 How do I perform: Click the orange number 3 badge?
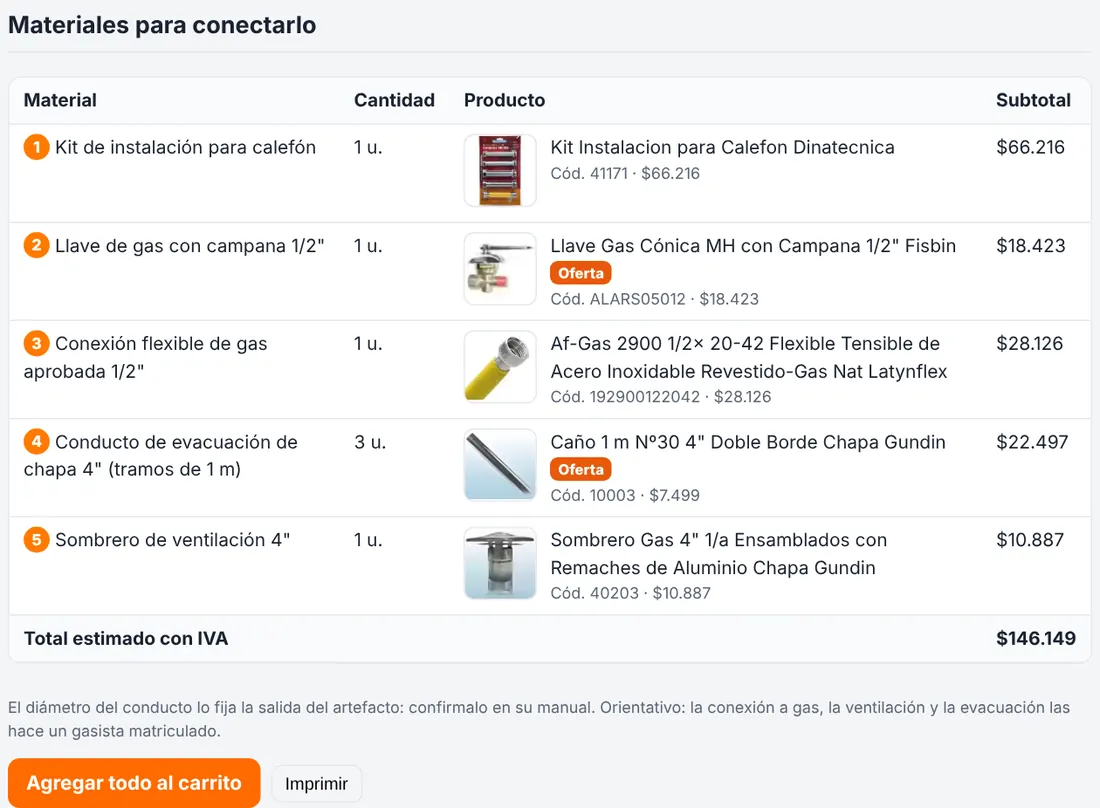tap(36, 343)
